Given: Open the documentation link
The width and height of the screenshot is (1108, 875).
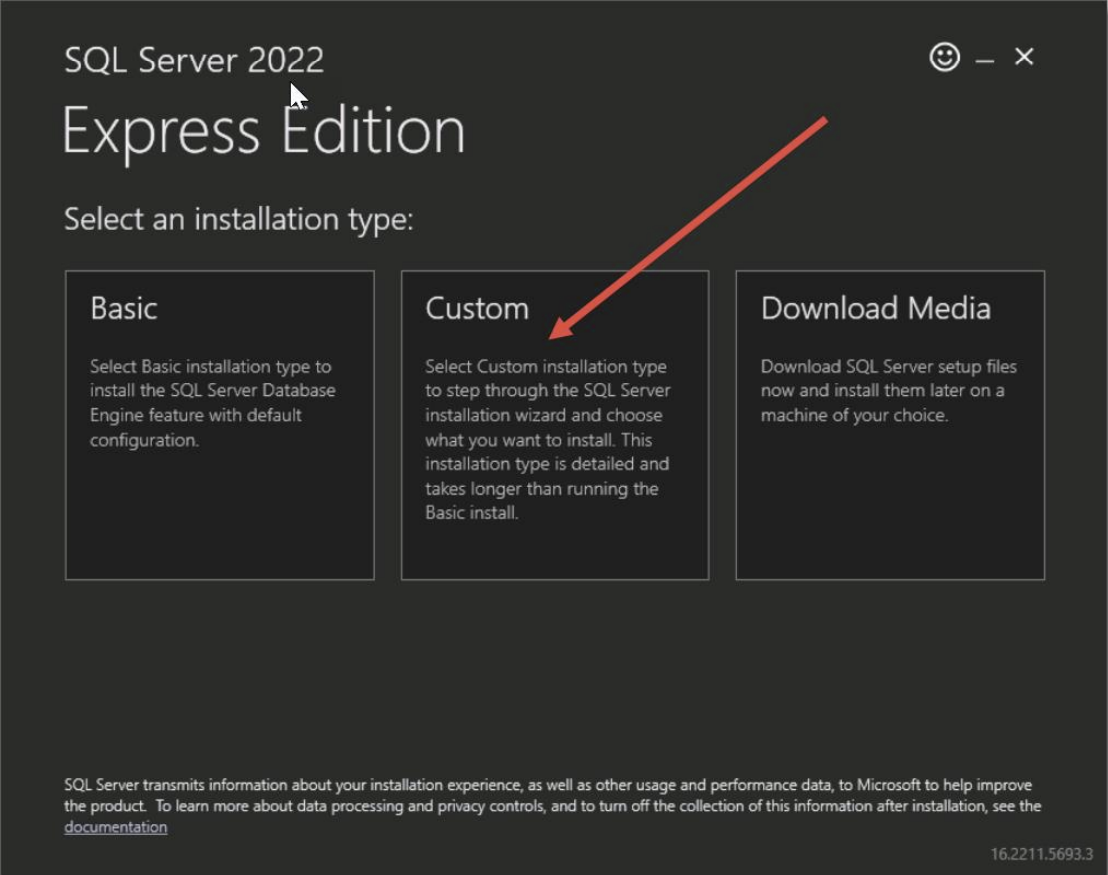Looking at the screenshot, I should [116, 827].
